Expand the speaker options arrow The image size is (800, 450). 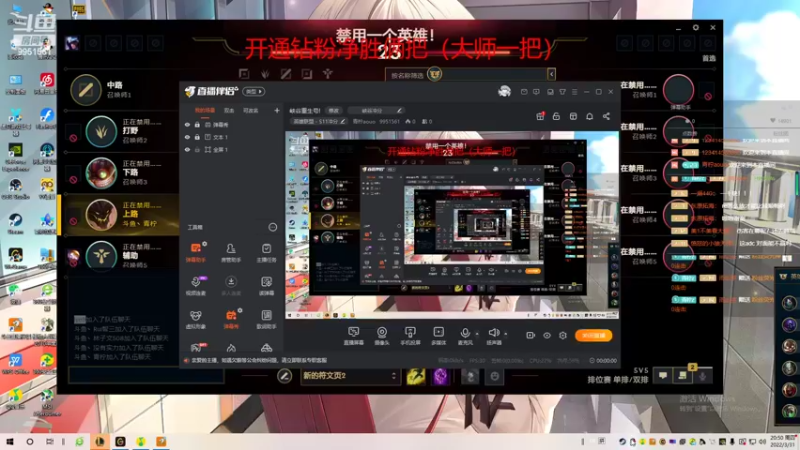[506, 334]
